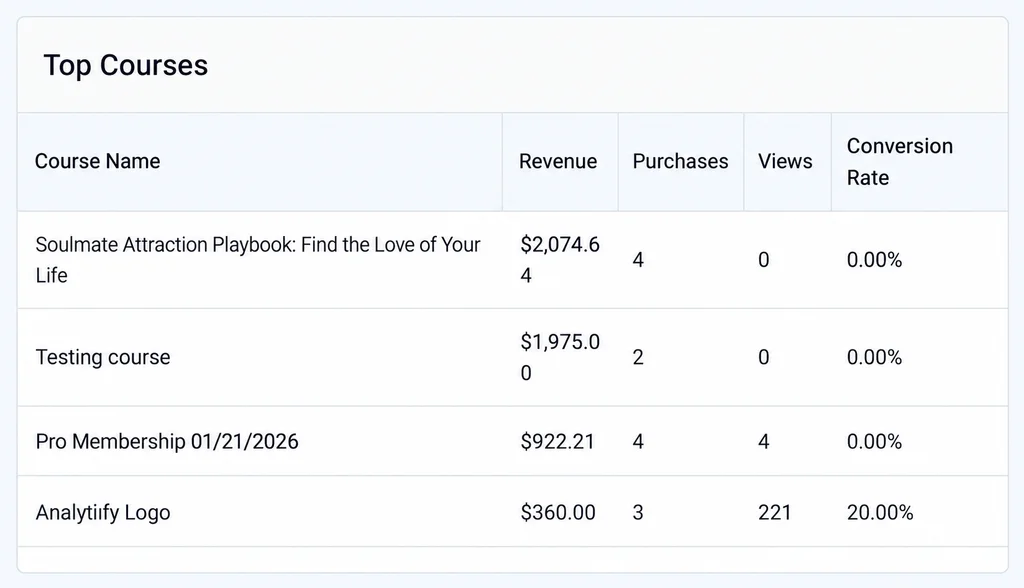Click the 221 views value
This screenshot has width=1024, height=588.
point(775,512)
